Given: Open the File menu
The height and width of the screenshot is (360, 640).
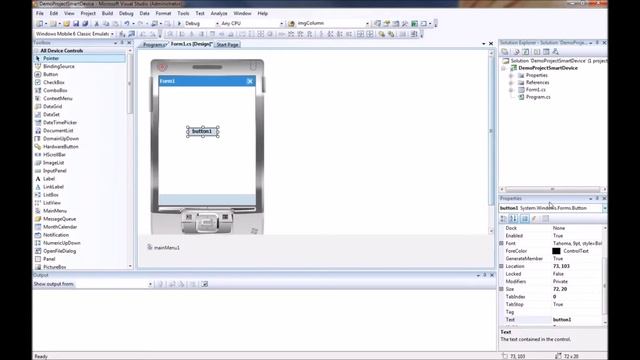Looking at the screenshot, I should pos(40,13).
